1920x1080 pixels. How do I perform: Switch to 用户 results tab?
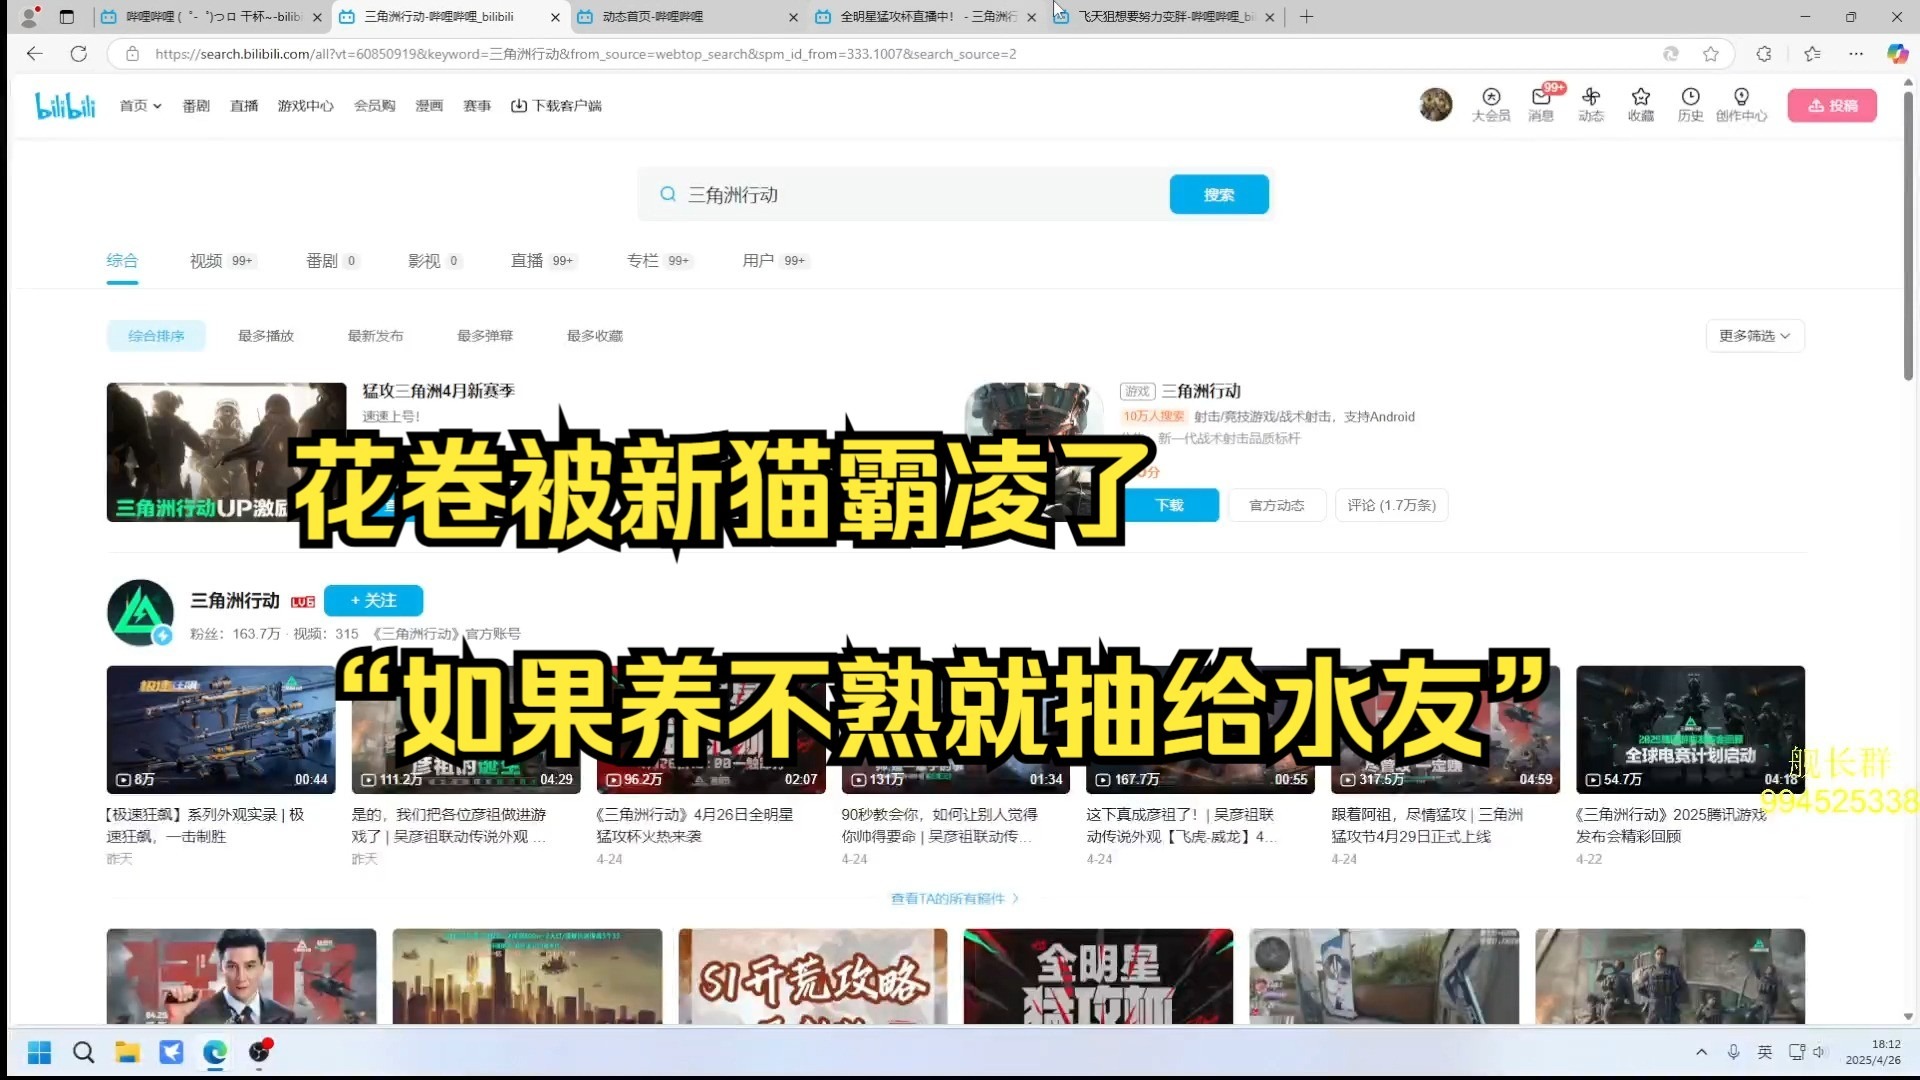(775, 261)
